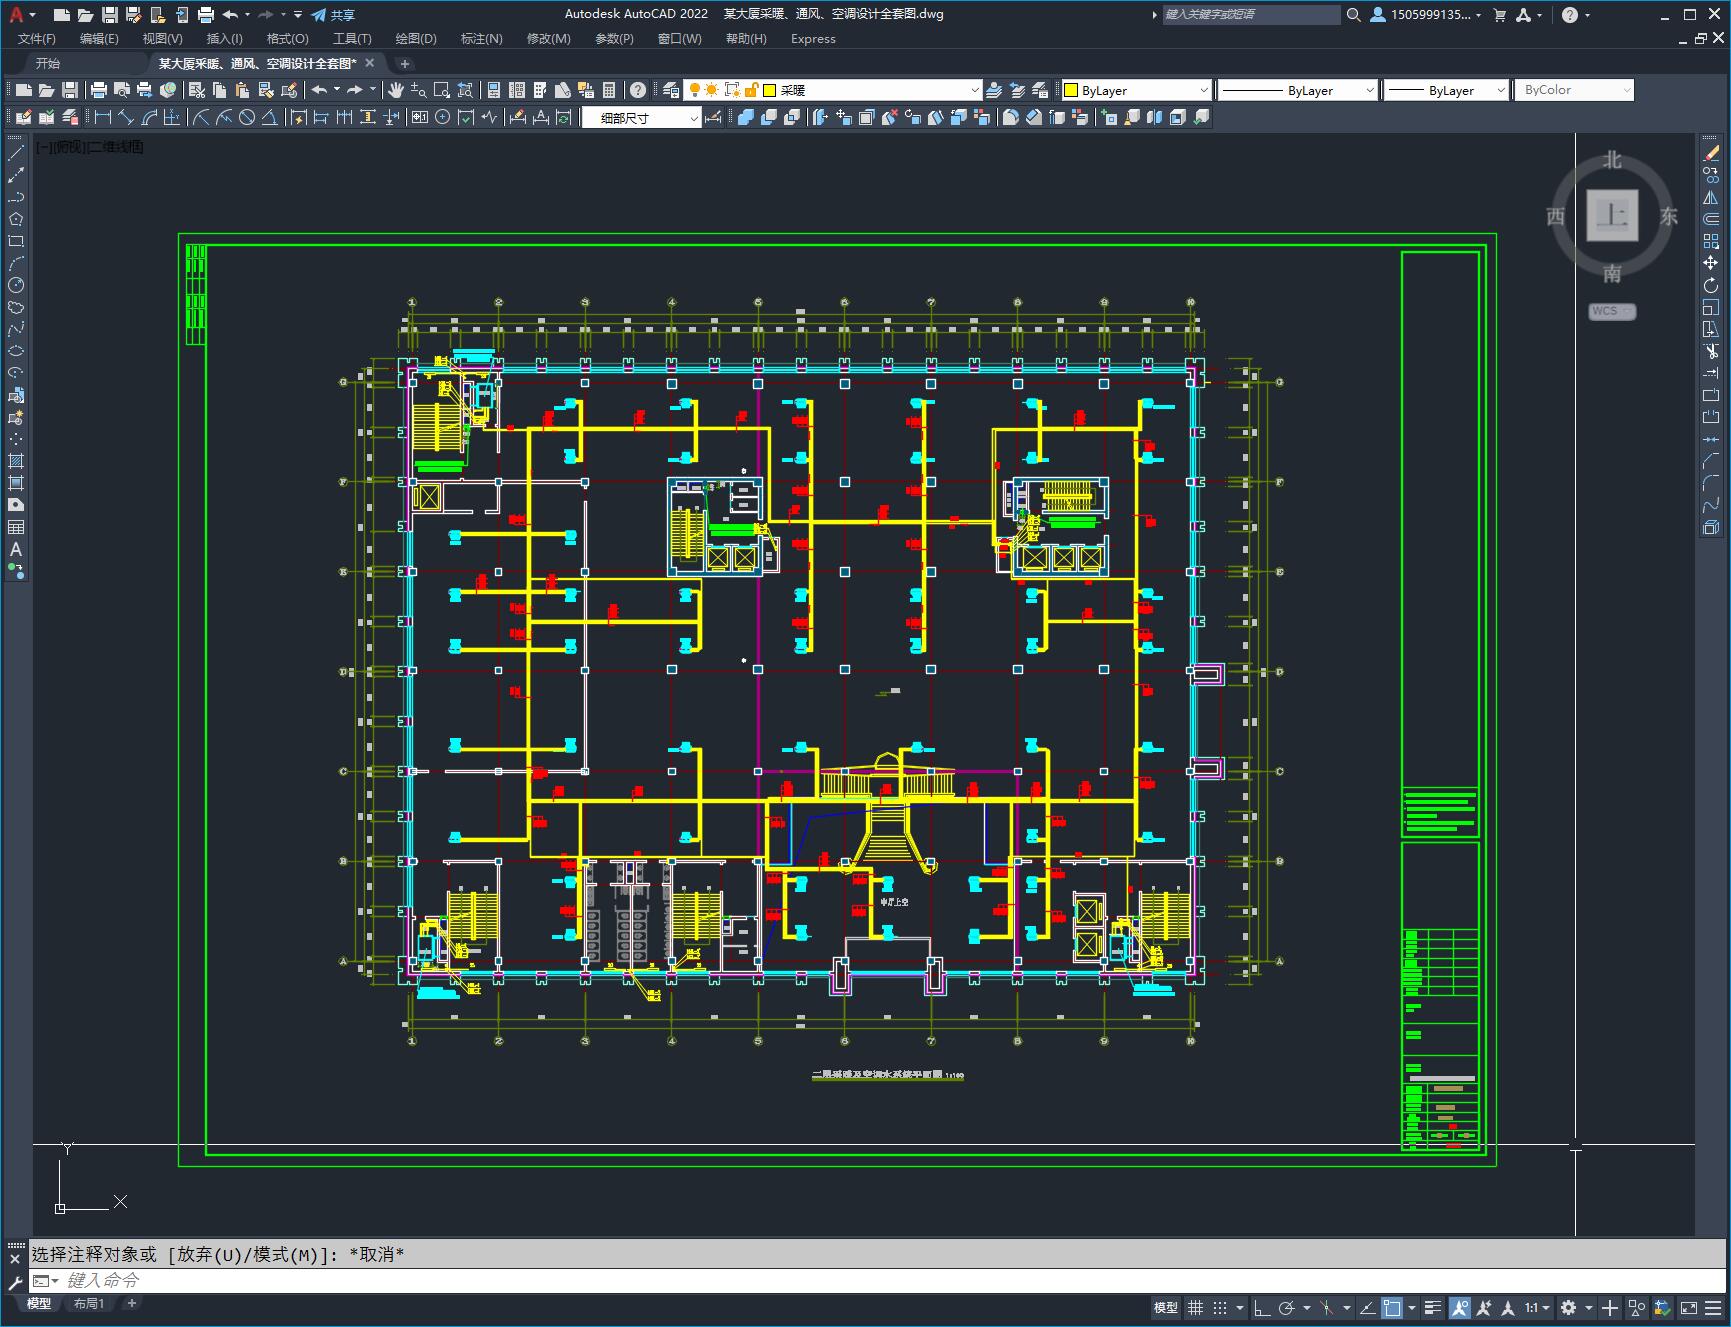Image resolution: width=1731 pixels, height=1327 pixels.
Task: Add a new drawing tab with plus
Action: point(404,63)
